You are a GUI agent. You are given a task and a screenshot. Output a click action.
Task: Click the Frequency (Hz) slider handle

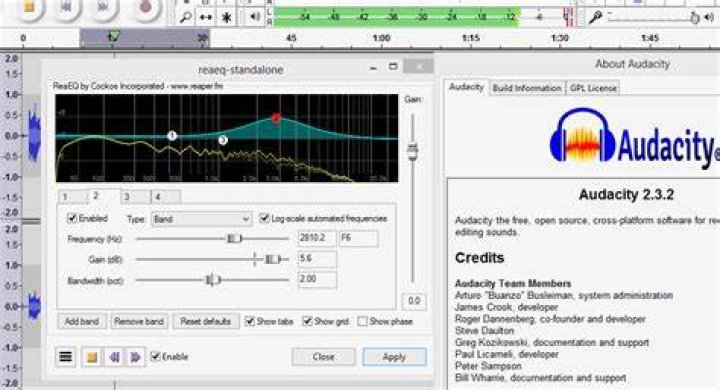point(234,238)
